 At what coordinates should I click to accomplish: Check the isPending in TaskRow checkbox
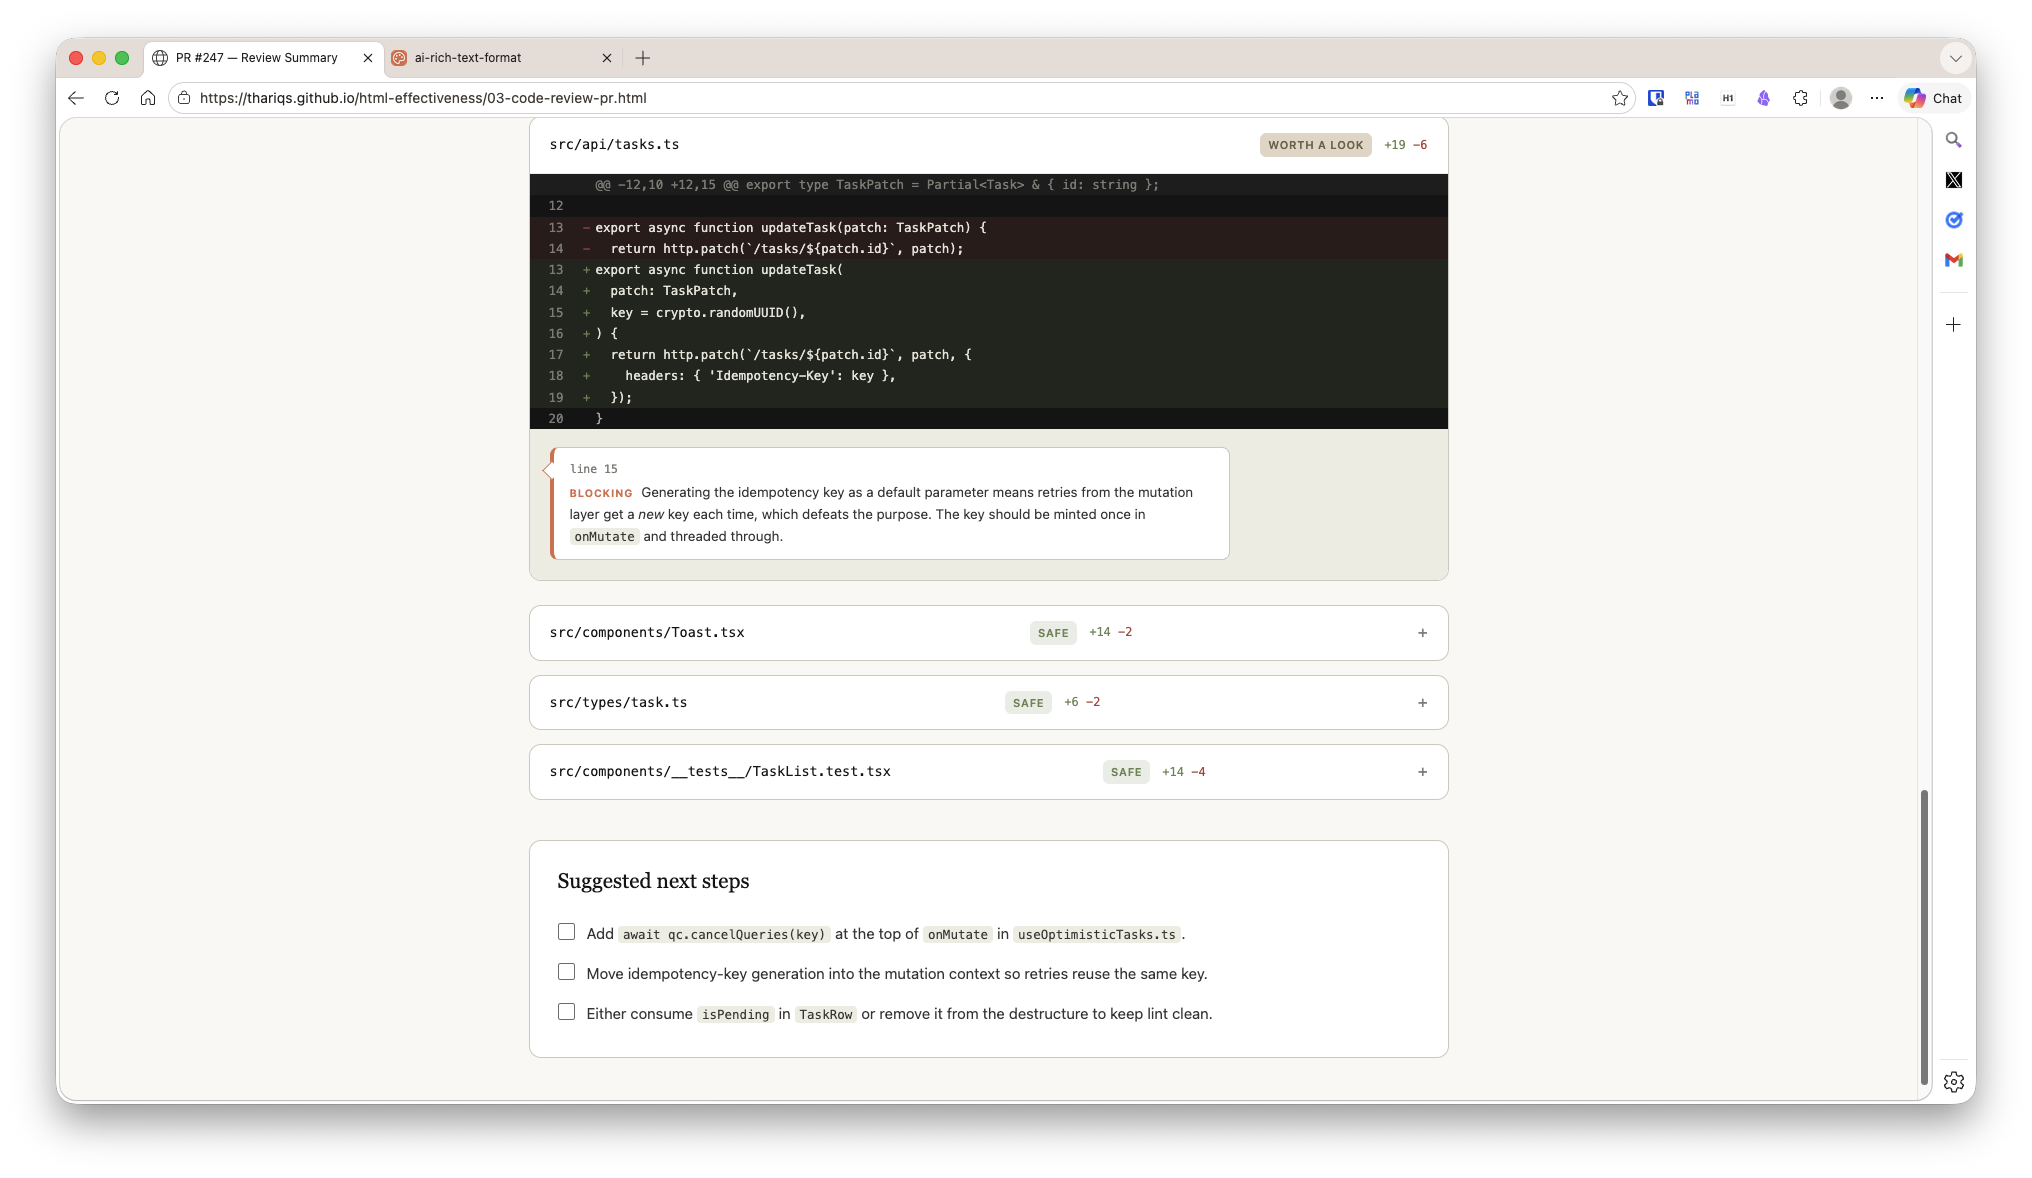[566, 1012]
